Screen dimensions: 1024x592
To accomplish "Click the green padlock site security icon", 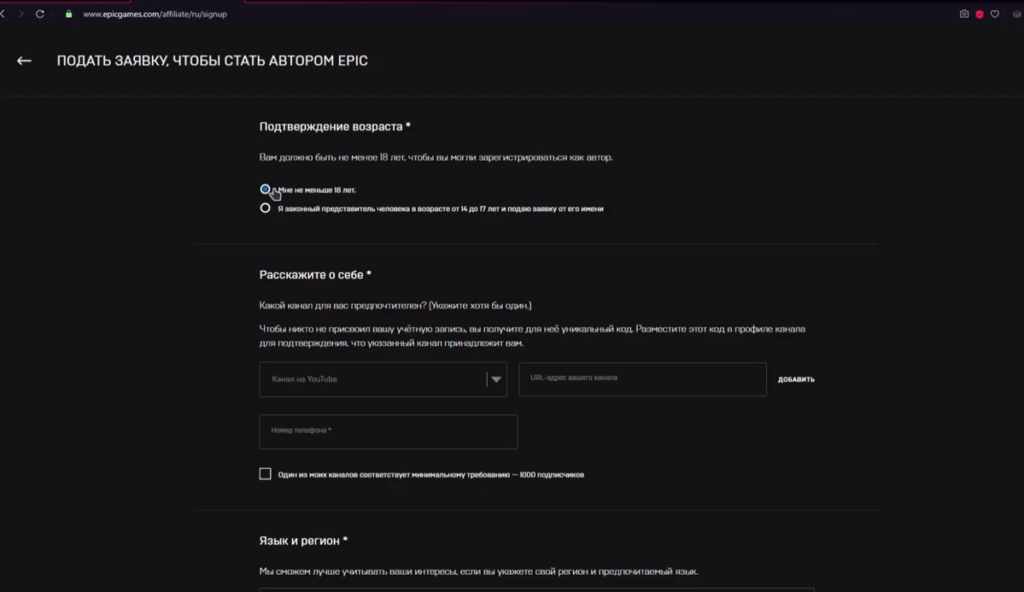I will pos(69,14).
